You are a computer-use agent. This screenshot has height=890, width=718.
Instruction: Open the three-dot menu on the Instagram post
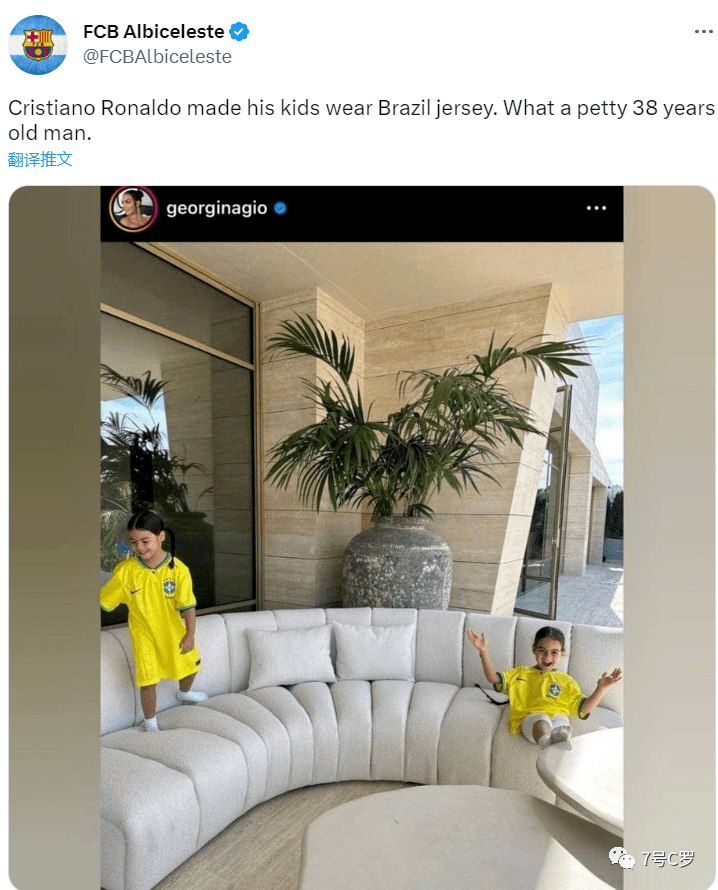coord(596,208)
